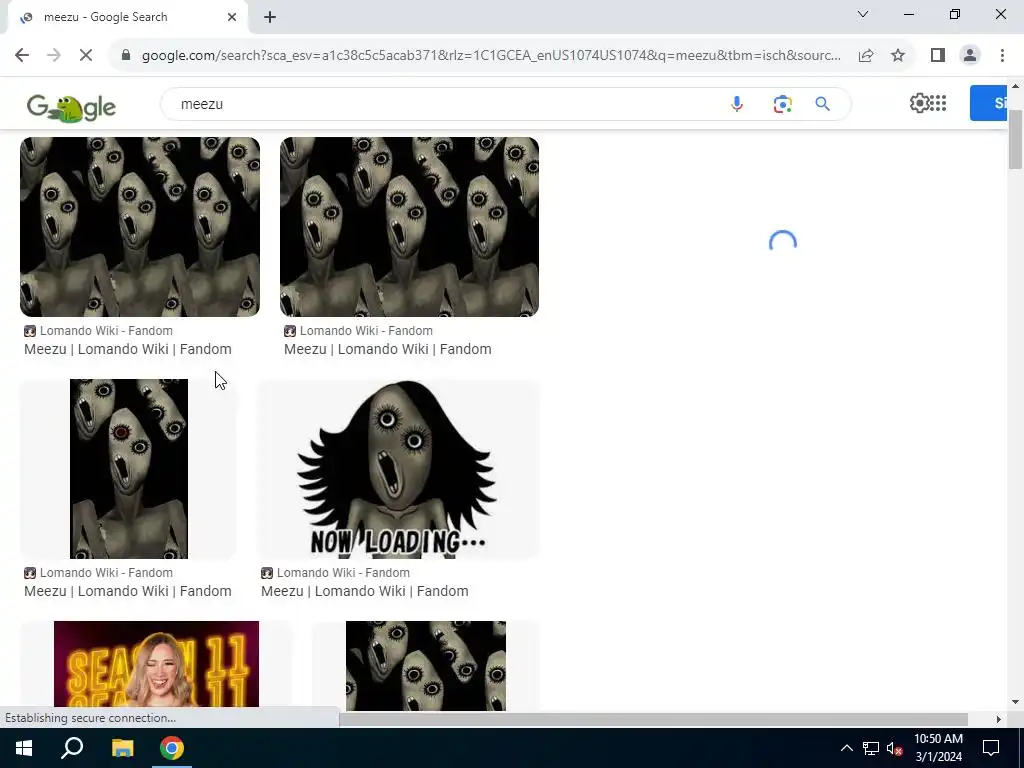
Task: Open the second wide Meezu crowd image
Action: pyautogui.click(x=409, y=227)
